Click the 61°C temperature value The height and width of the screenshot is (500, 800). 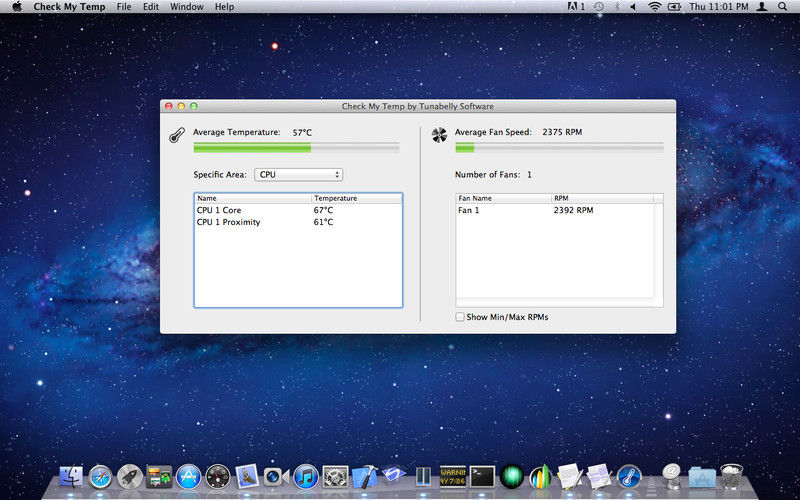tap(323, 222)
